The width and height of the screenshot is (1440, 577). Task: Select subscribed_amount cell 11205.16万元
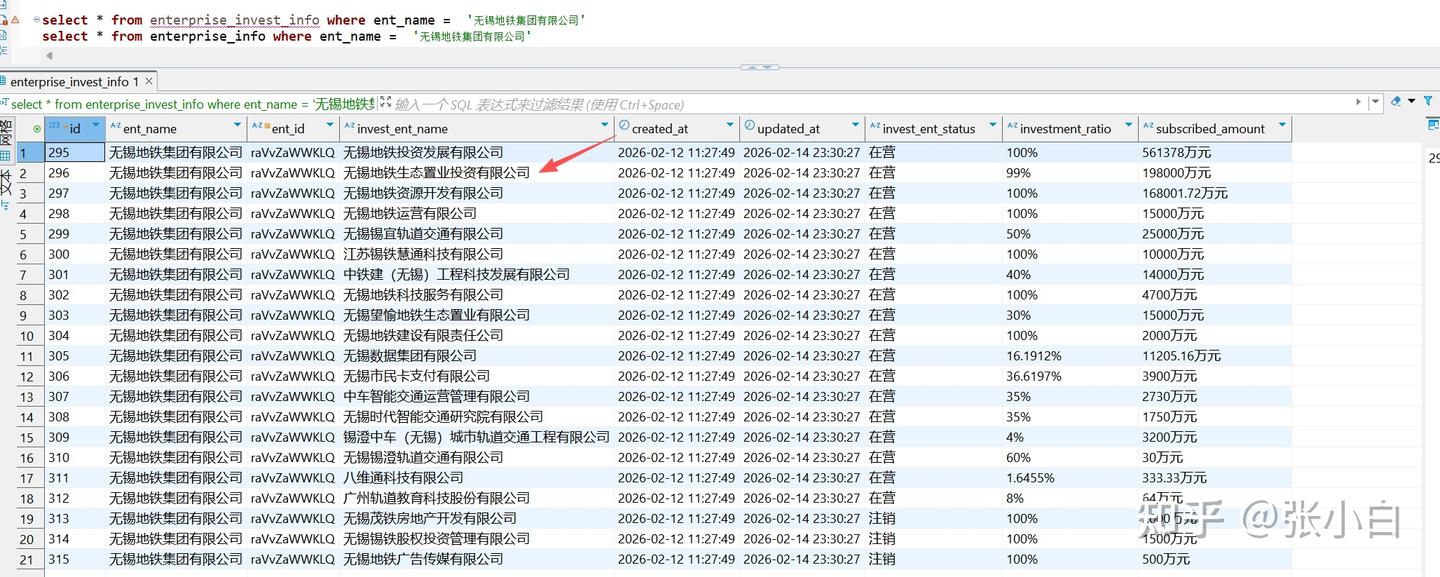[1215, 356]
